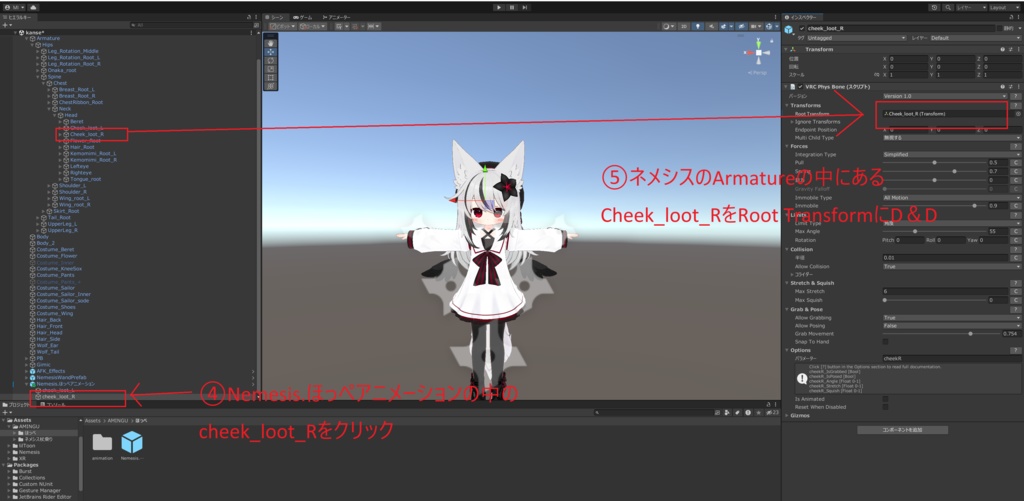The image size is (1024, 501).
Task: Open Integration Type dropdown showing Simplified
Action: click(952, 154)
